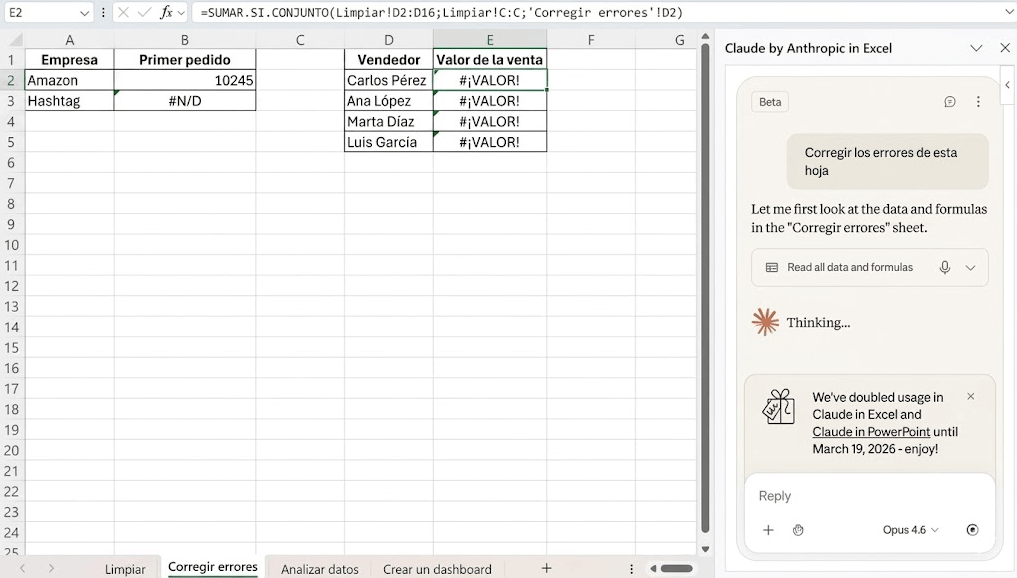Go to next sheet arrow
The height and width of the screenshot is (578, 1017).
tap(51, 568)
